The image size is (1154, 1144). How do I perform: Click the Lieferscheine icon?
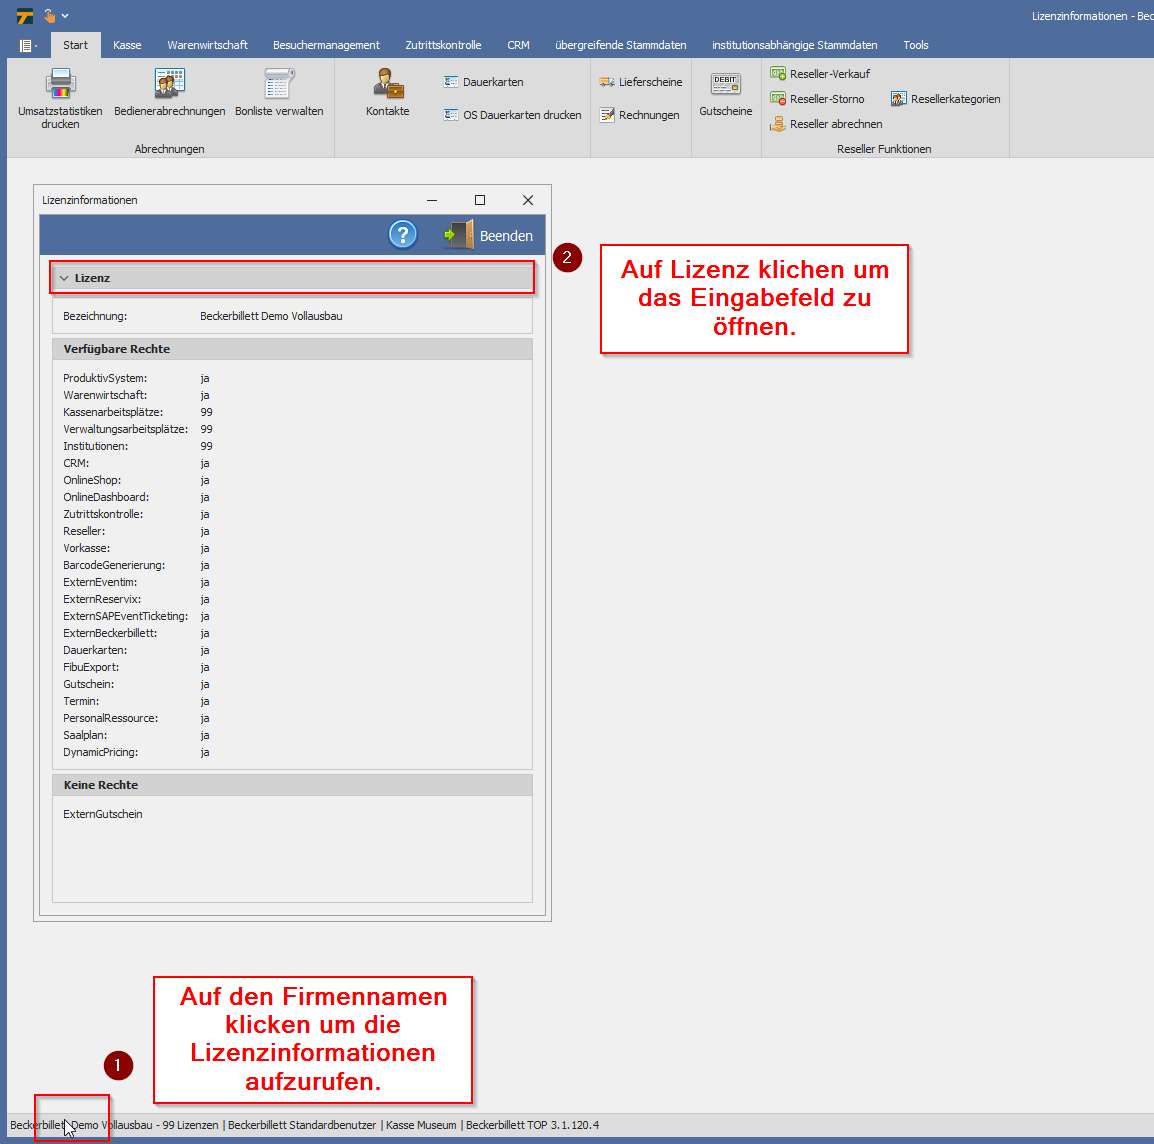[606, 82]
